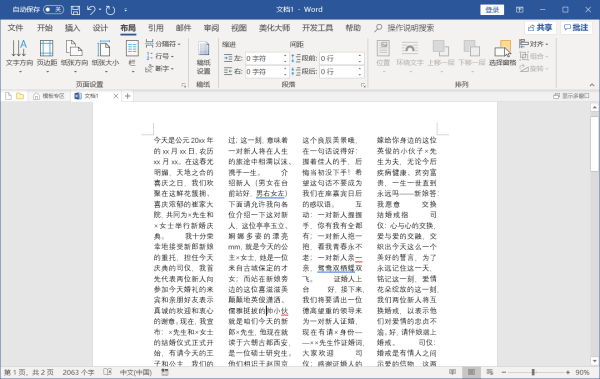600x379 pixels.
Task: Click the left indent 0 字符 field
Action: tap(264, 59)
